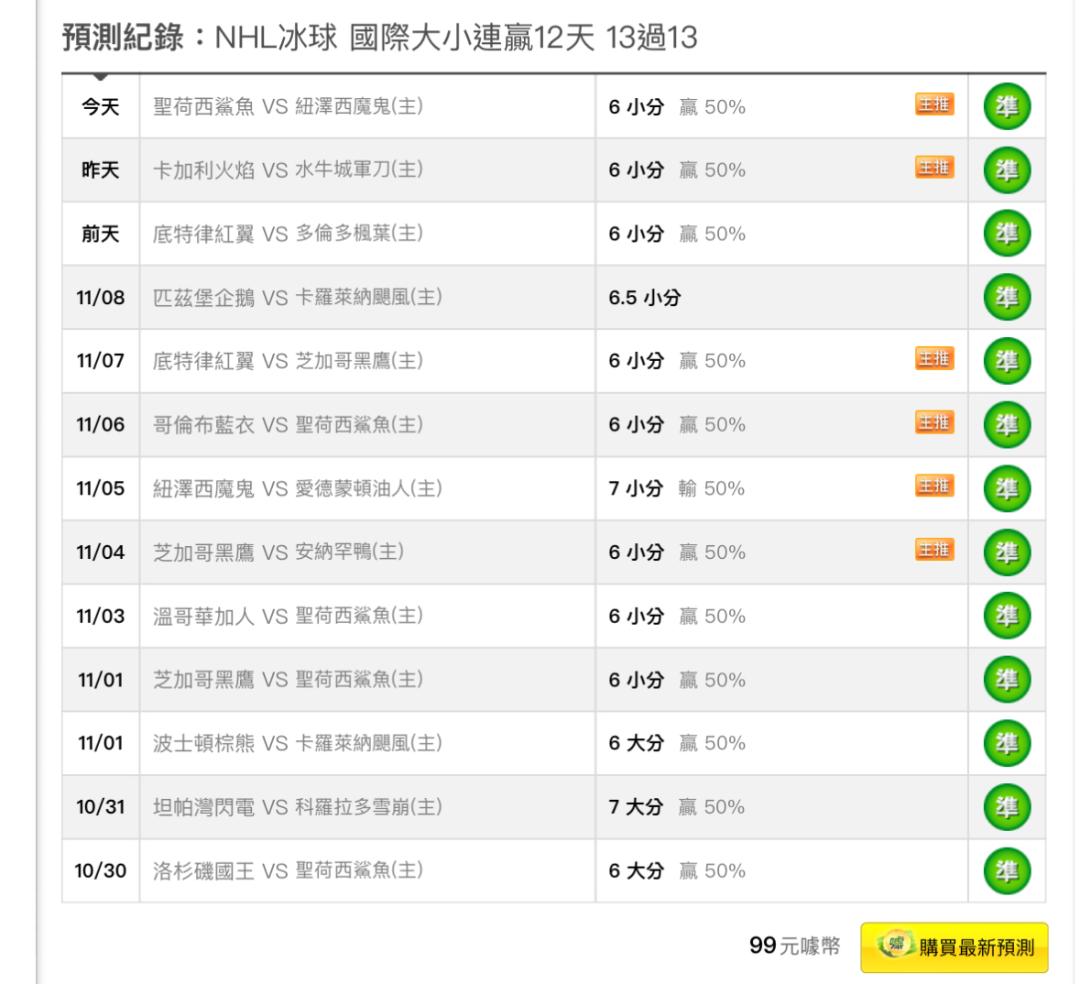Click the green 準 icon in 11/08 row
The height and width of the screenshot is (984, 1080).
click(1006, 297)
